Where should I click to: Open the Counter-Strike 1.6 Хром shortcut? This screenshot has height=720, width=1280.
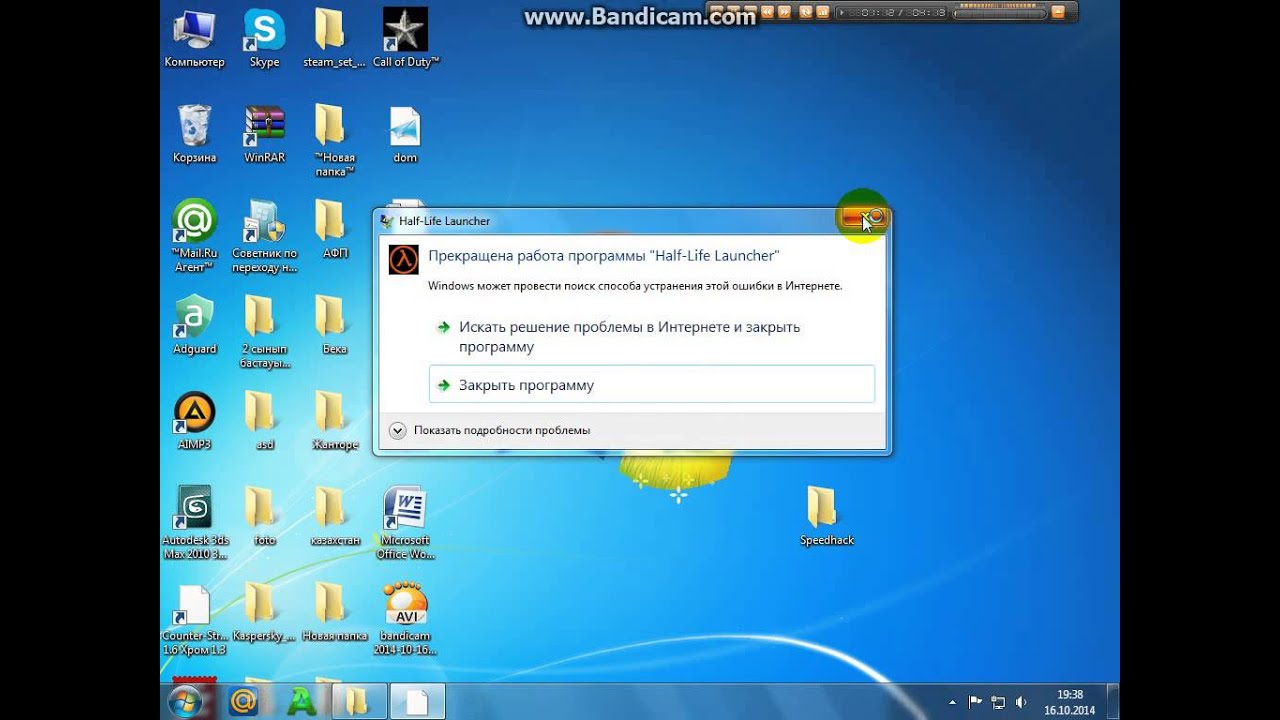click(194, 619)
